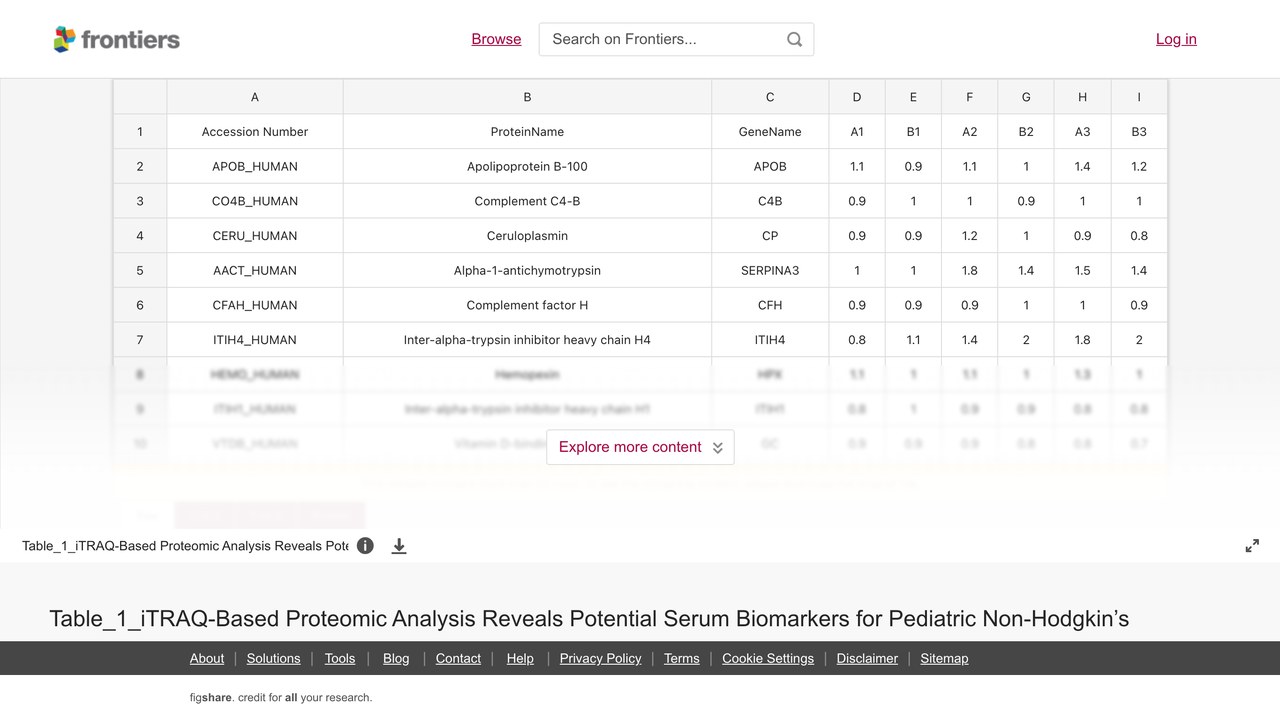
Task: Open the Browse link
Action: [496, 39]
